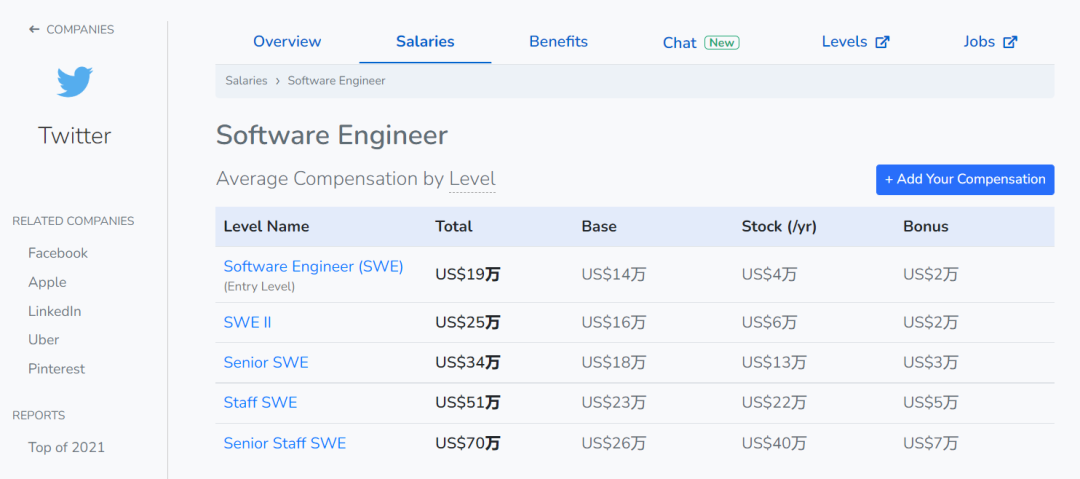
Task: Go to the Facebook related company
Action: tap(58, 253)
